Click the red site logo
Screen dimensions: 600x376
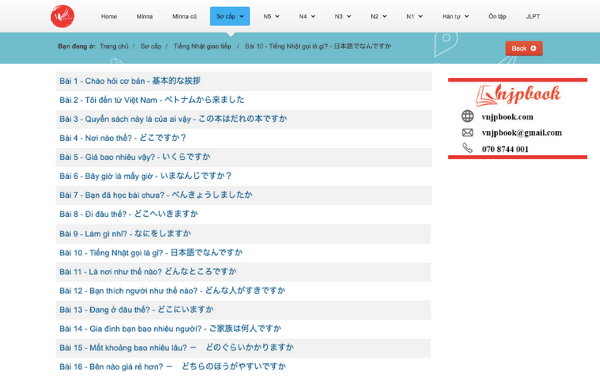click(x=62, y=16)
